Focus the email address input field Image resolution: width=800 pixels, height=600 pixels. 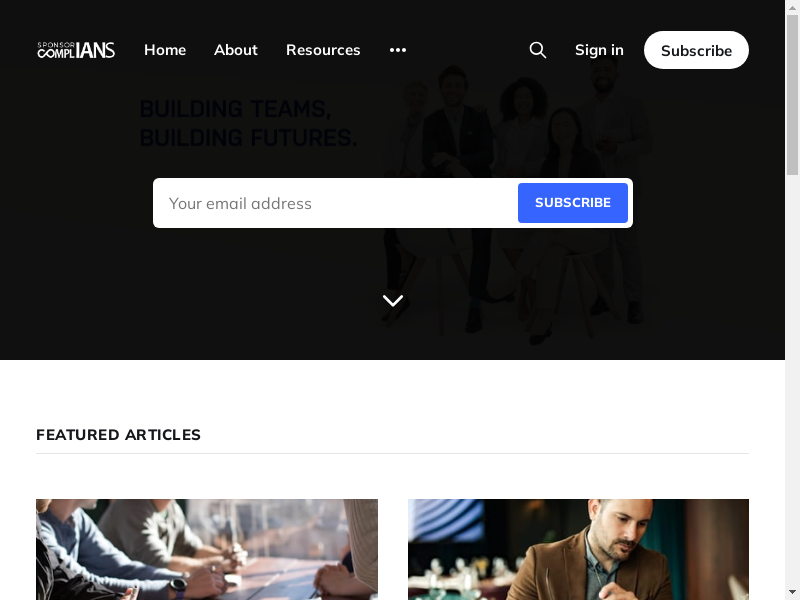(x=336, y=203)
